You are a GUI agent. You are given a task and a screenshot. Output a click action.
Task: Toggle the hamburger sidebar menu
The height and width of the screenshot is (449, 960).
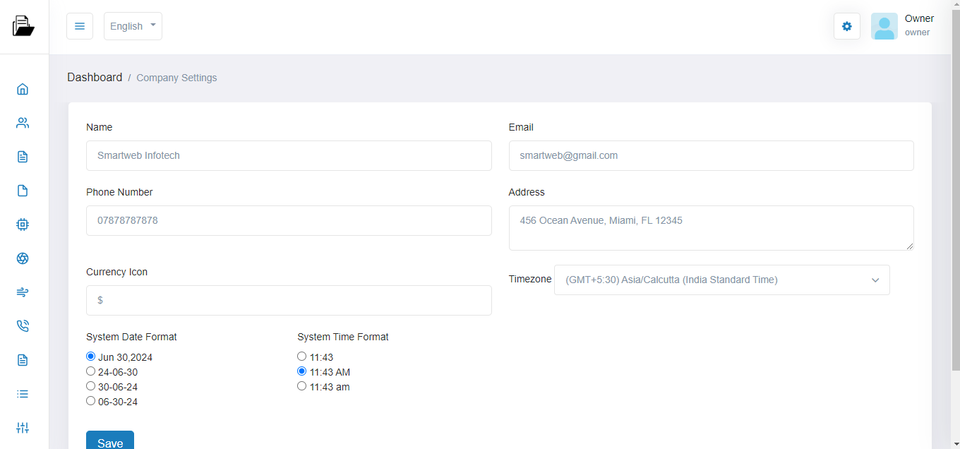(80, 26)
